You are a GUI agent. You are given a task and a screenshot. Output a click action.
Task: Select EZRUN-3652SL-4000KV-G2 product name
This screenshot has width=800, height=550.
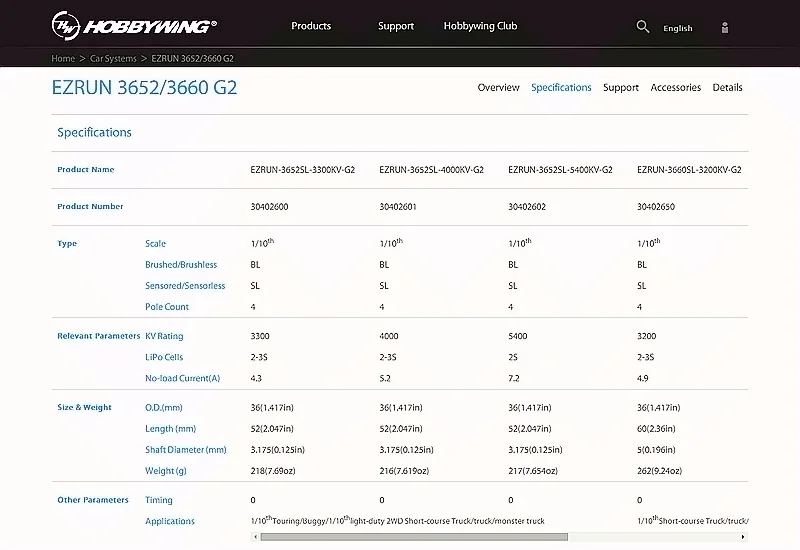[432, 170]
